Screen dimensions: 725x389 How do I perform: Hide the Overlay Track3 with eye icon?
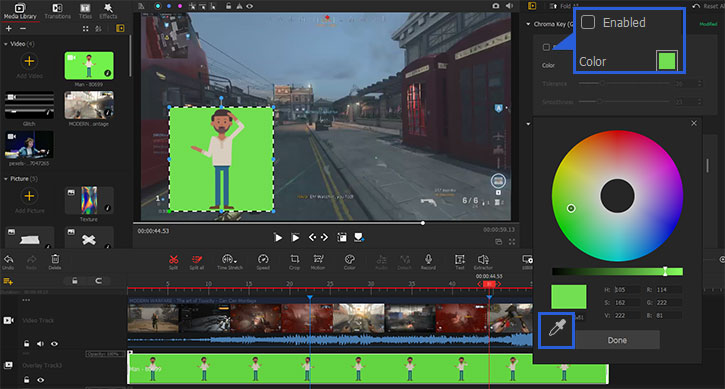[x=41, y=380]
